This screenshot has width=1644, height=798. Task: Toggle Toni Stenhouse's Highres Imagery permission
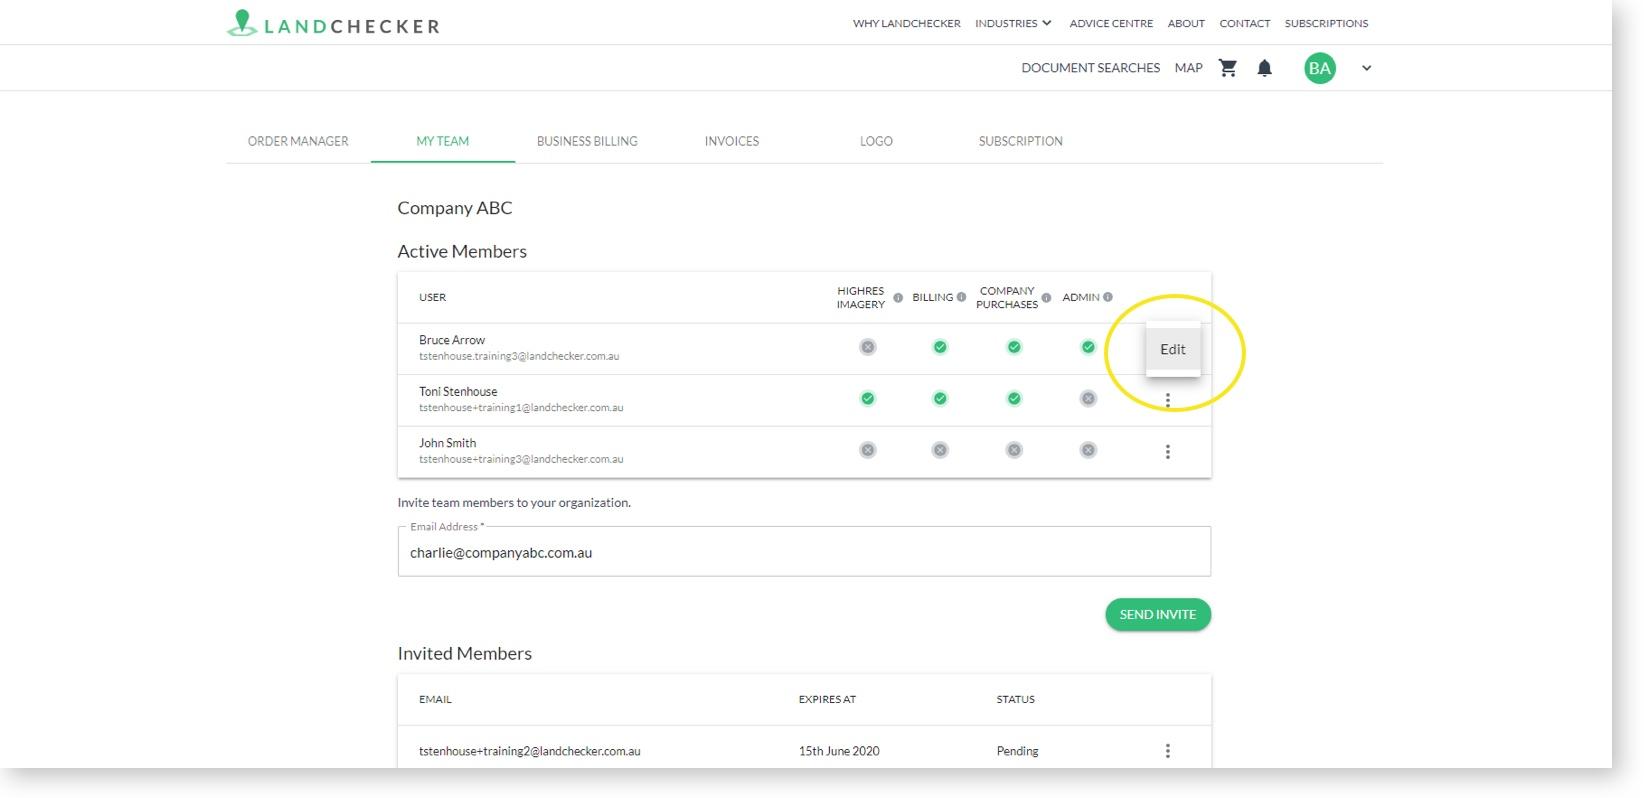point(868,398)
